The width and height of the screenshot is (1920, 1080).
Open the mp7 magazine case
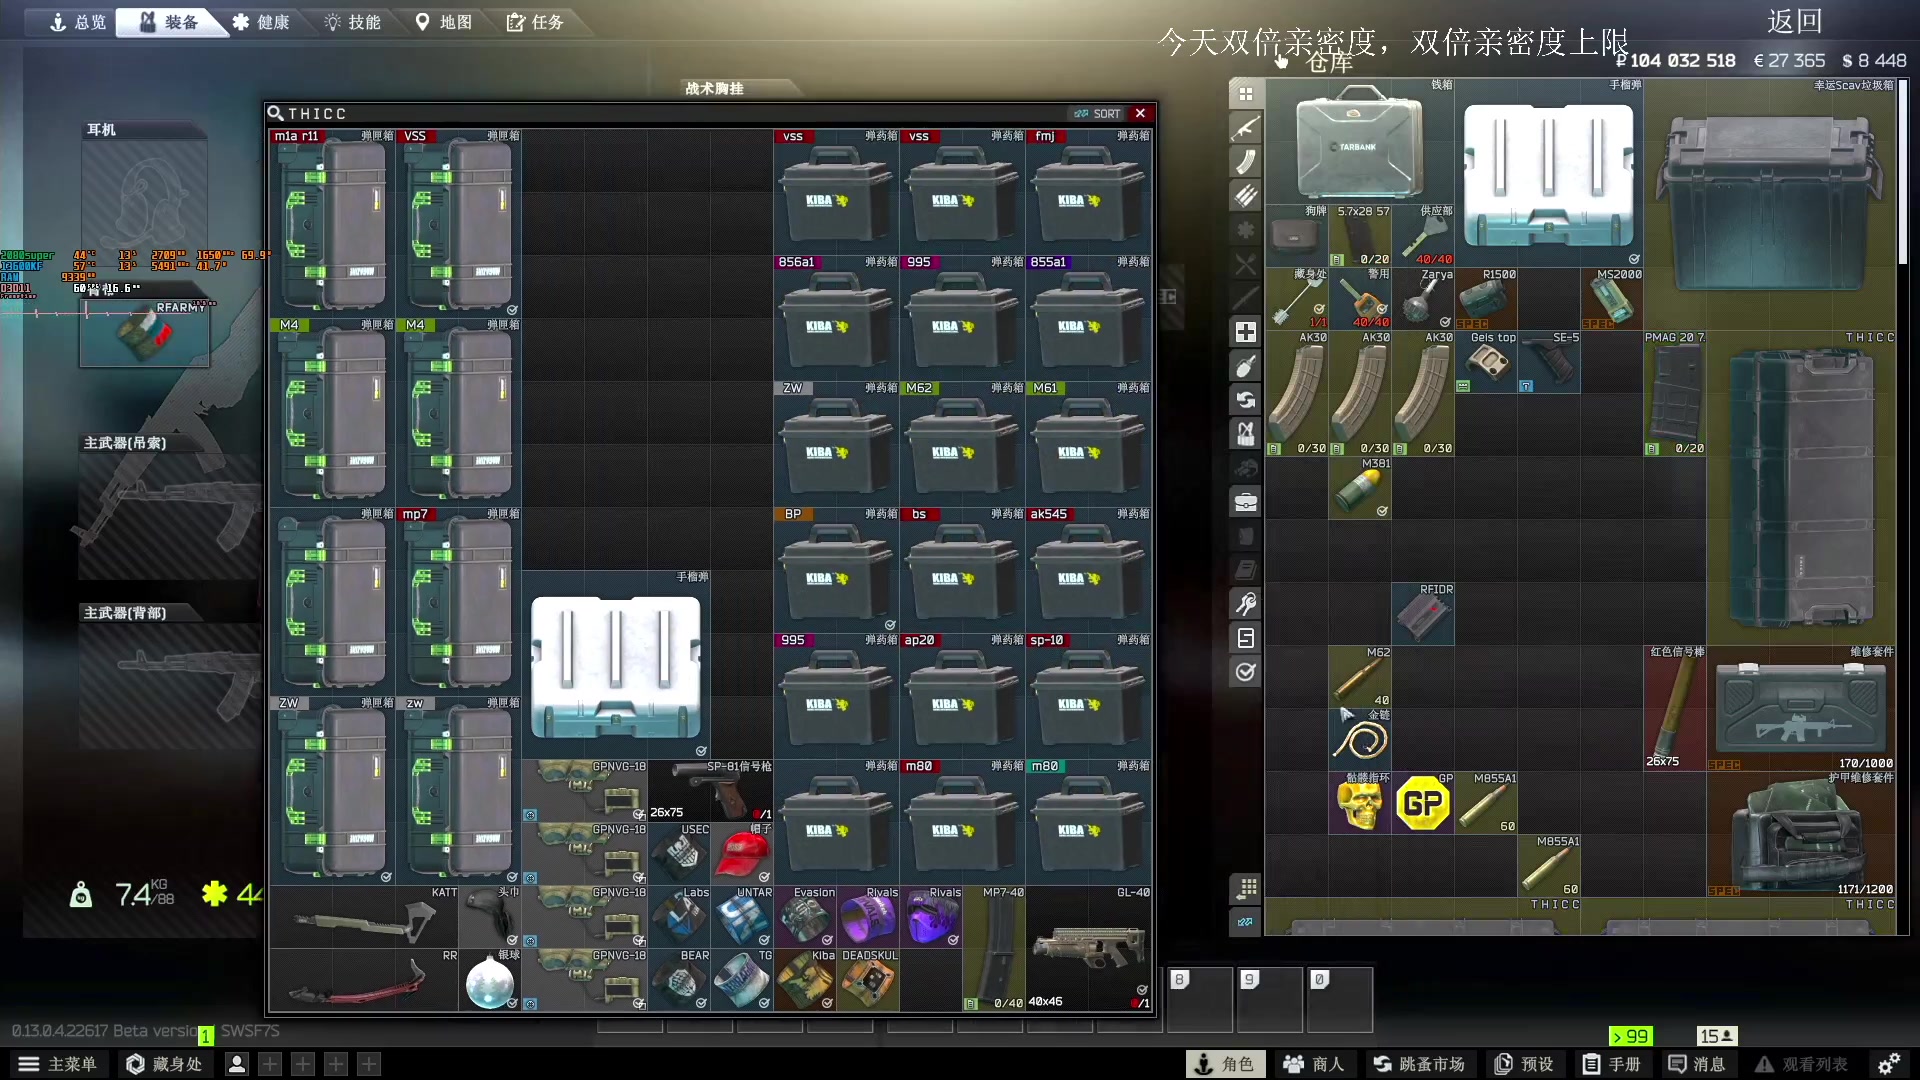coord(459,601)
